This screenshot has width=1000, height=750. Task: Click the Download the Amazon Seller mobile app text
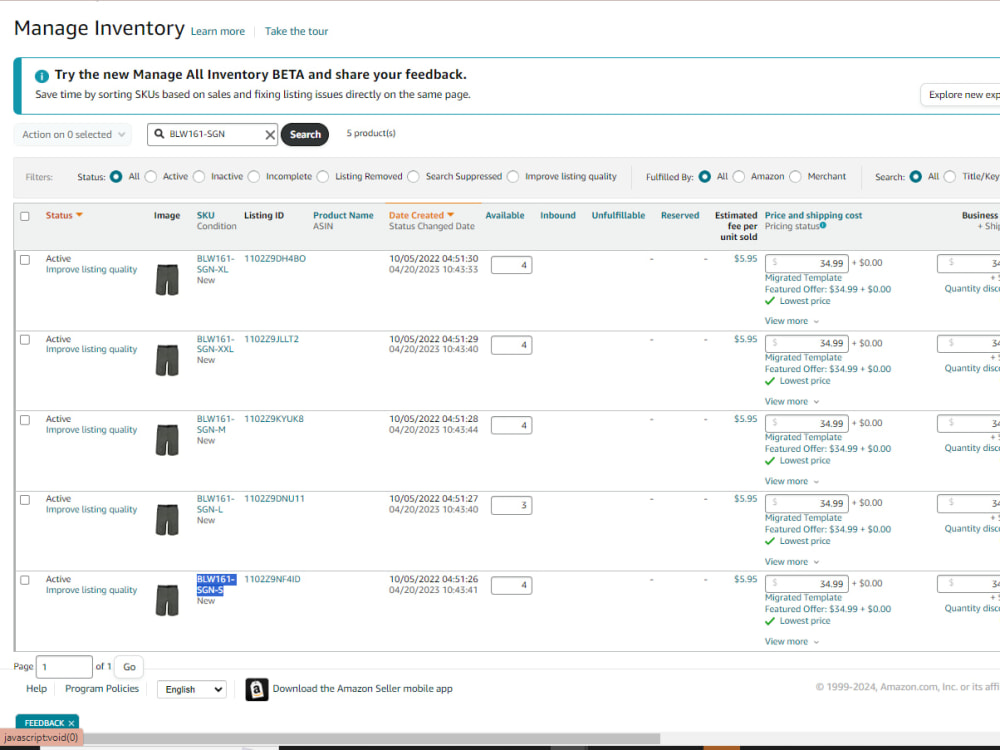click(362, 689)
